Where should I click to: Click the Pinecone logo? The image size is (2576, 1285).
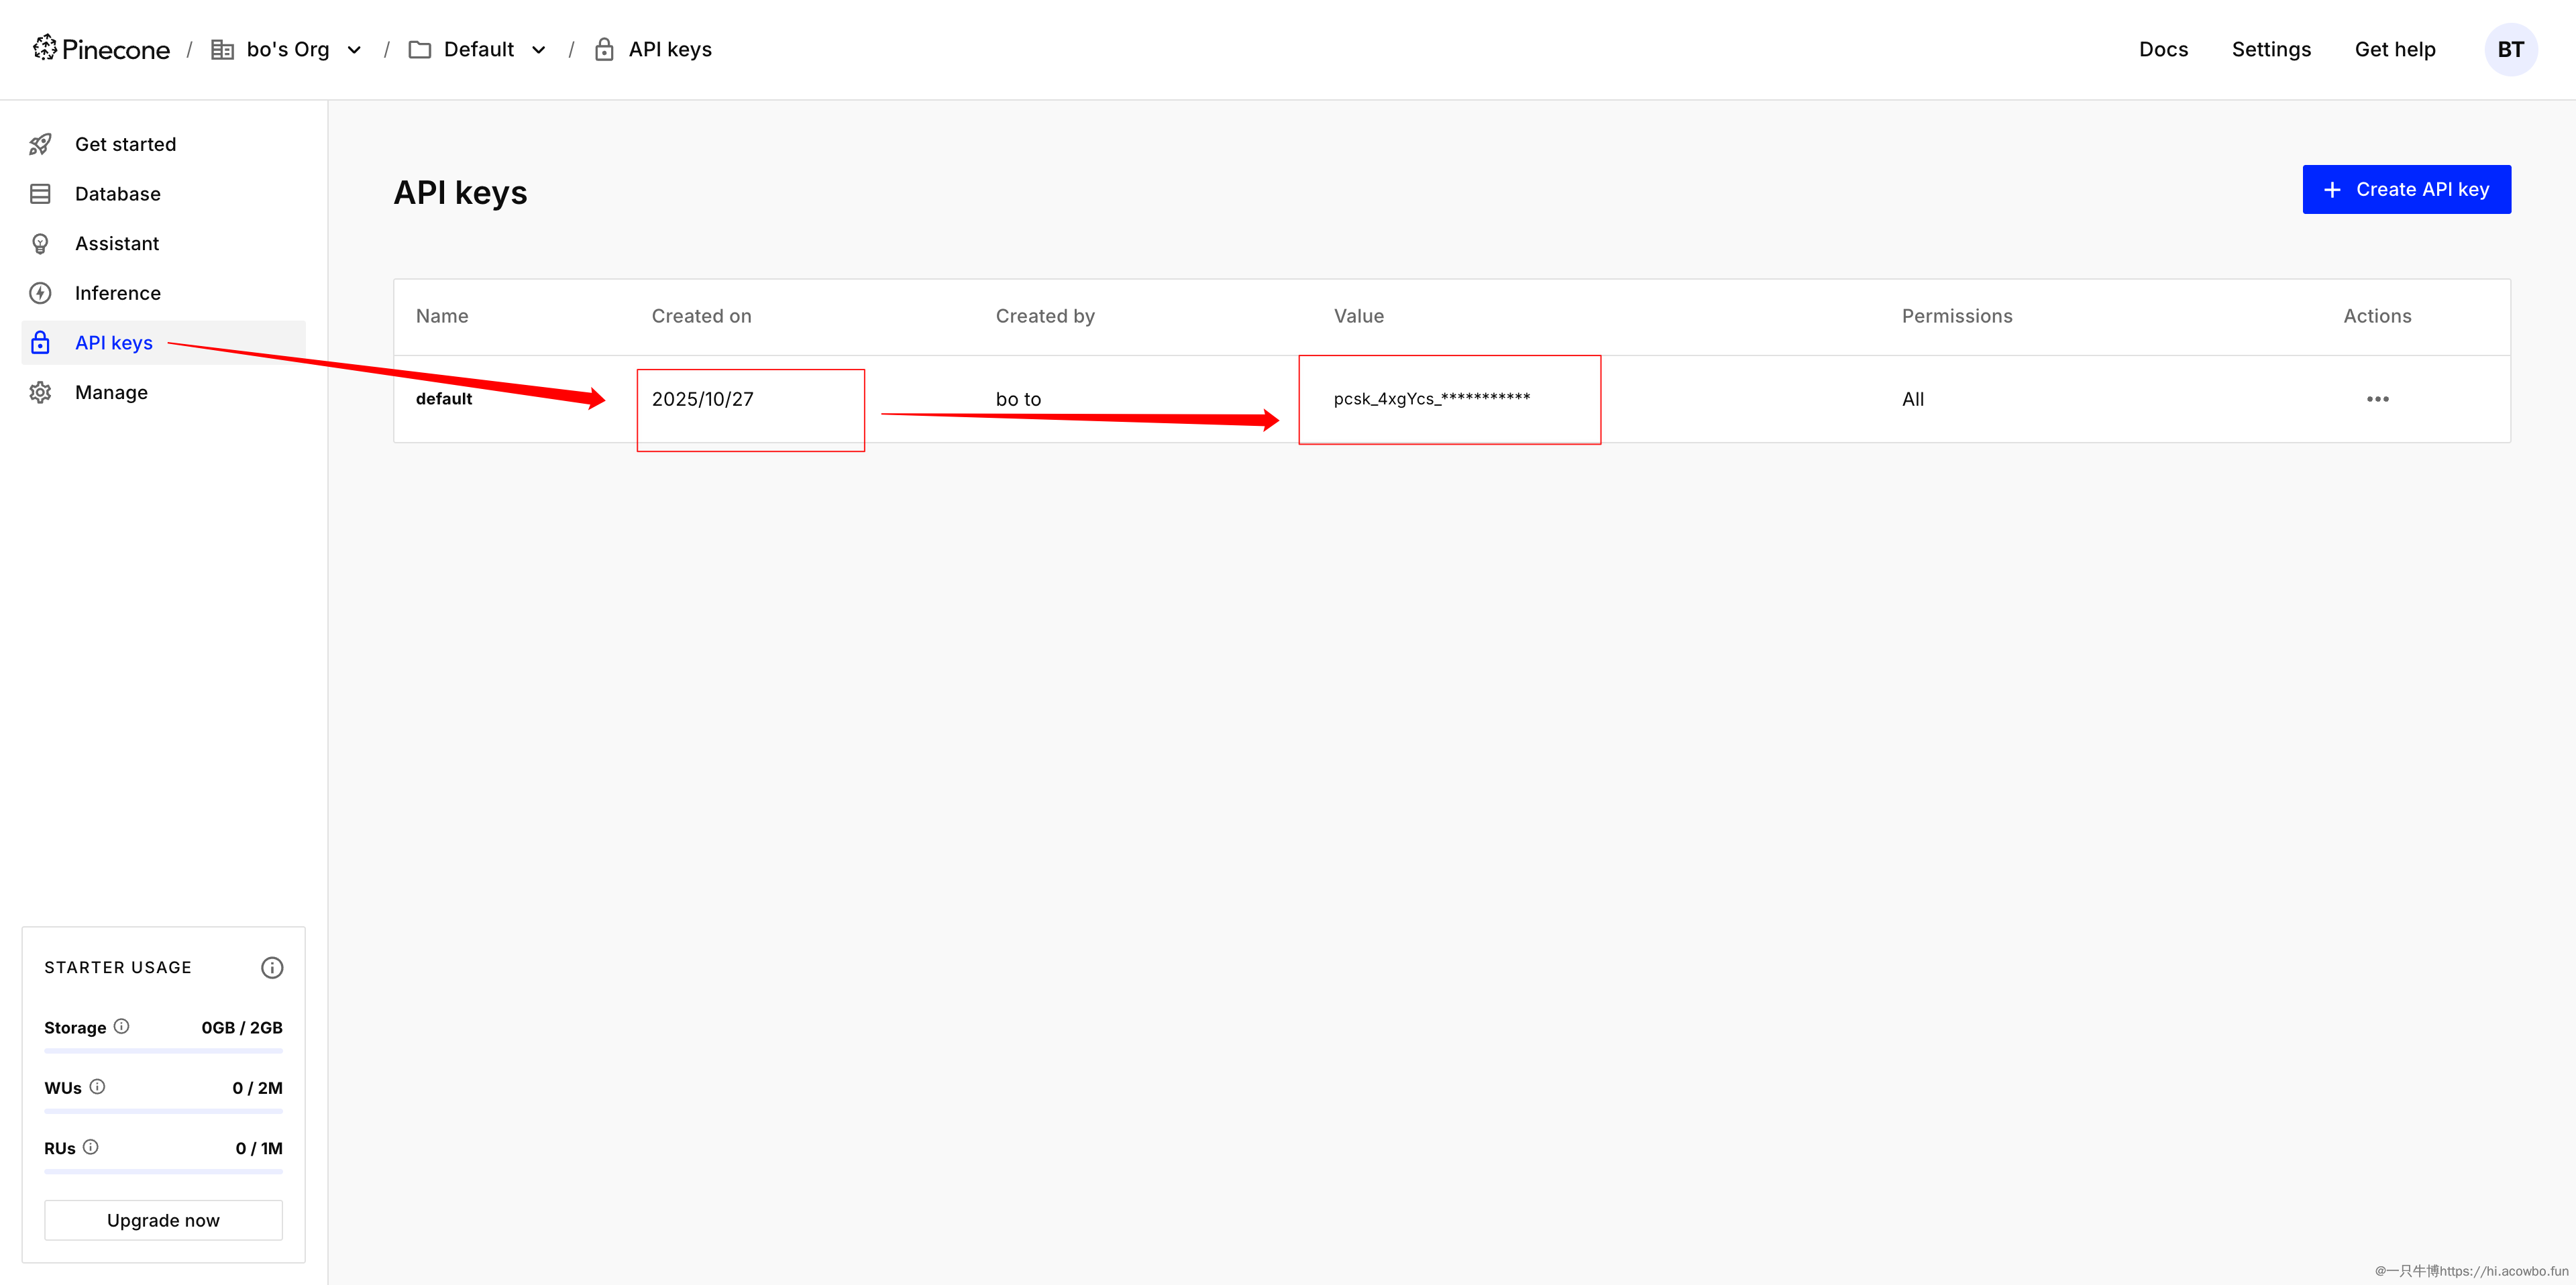point(101,49)
